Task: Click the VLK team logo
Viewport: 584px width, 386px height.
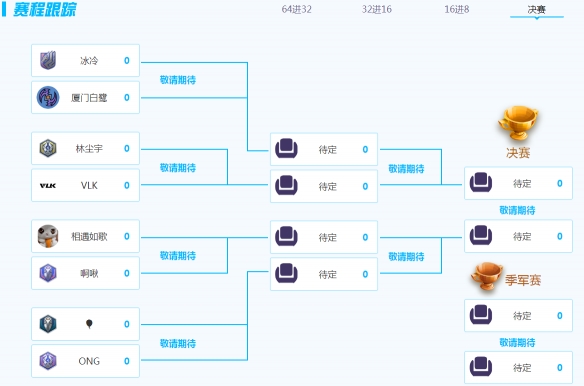Action: click(48, 186)
